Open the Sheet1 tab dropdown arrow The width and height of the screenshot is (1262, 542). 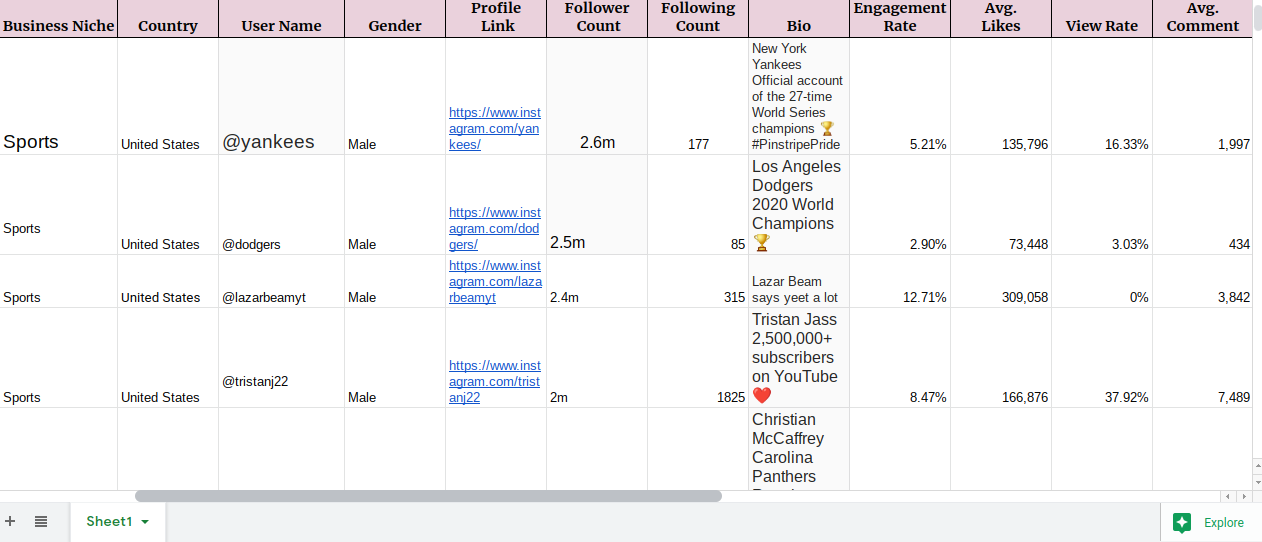click(x=145, y=522)
